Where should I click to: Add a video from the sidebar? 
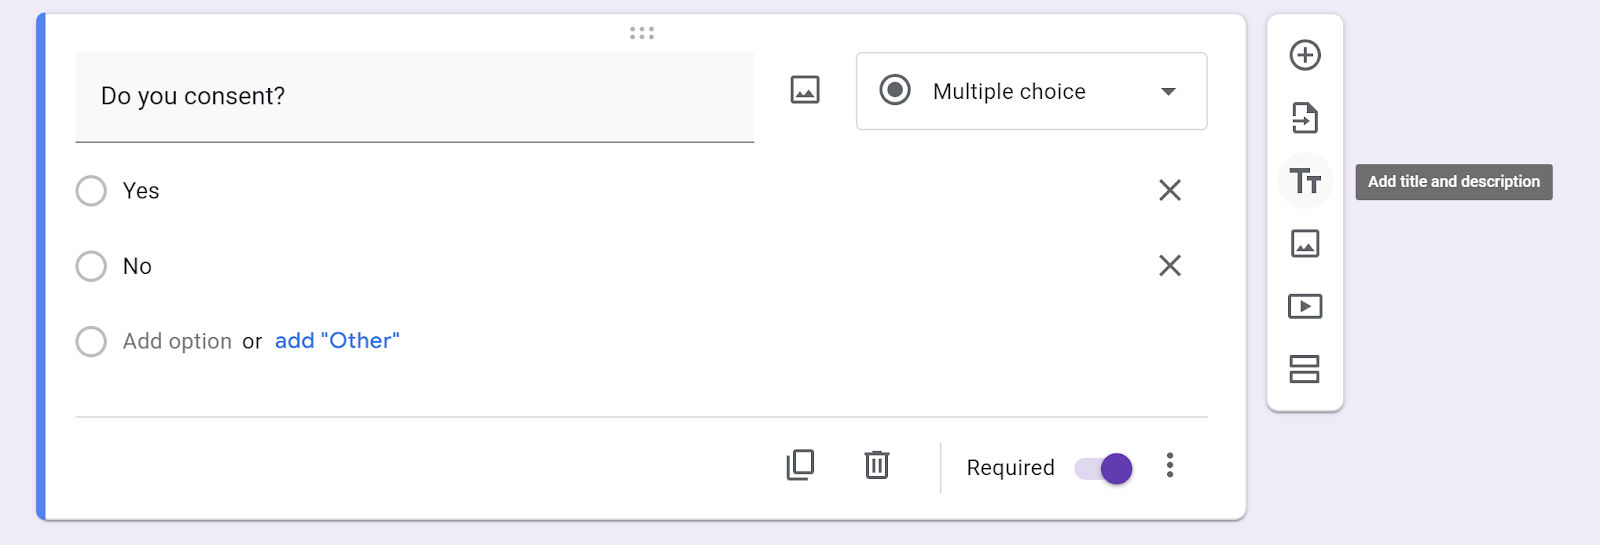[1305, 306]
